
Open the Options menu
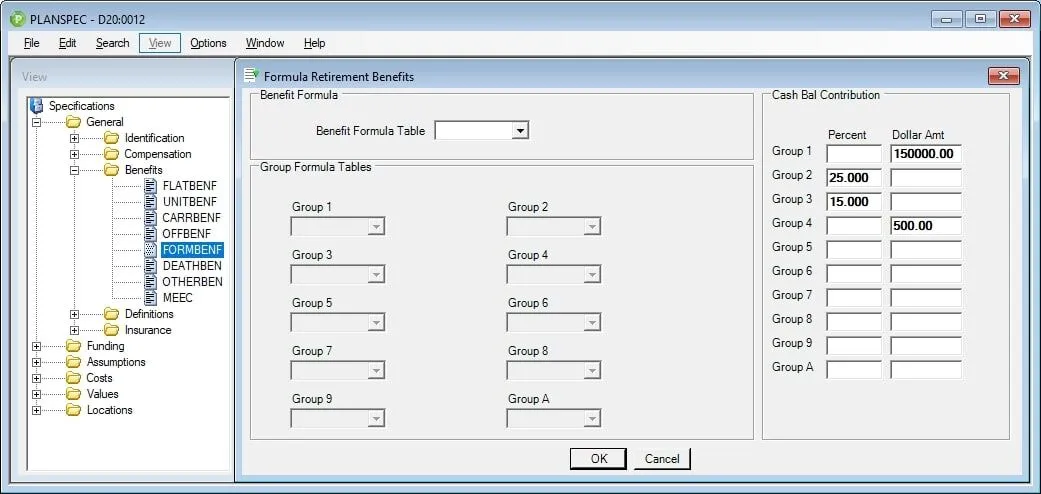click(208, 43)
